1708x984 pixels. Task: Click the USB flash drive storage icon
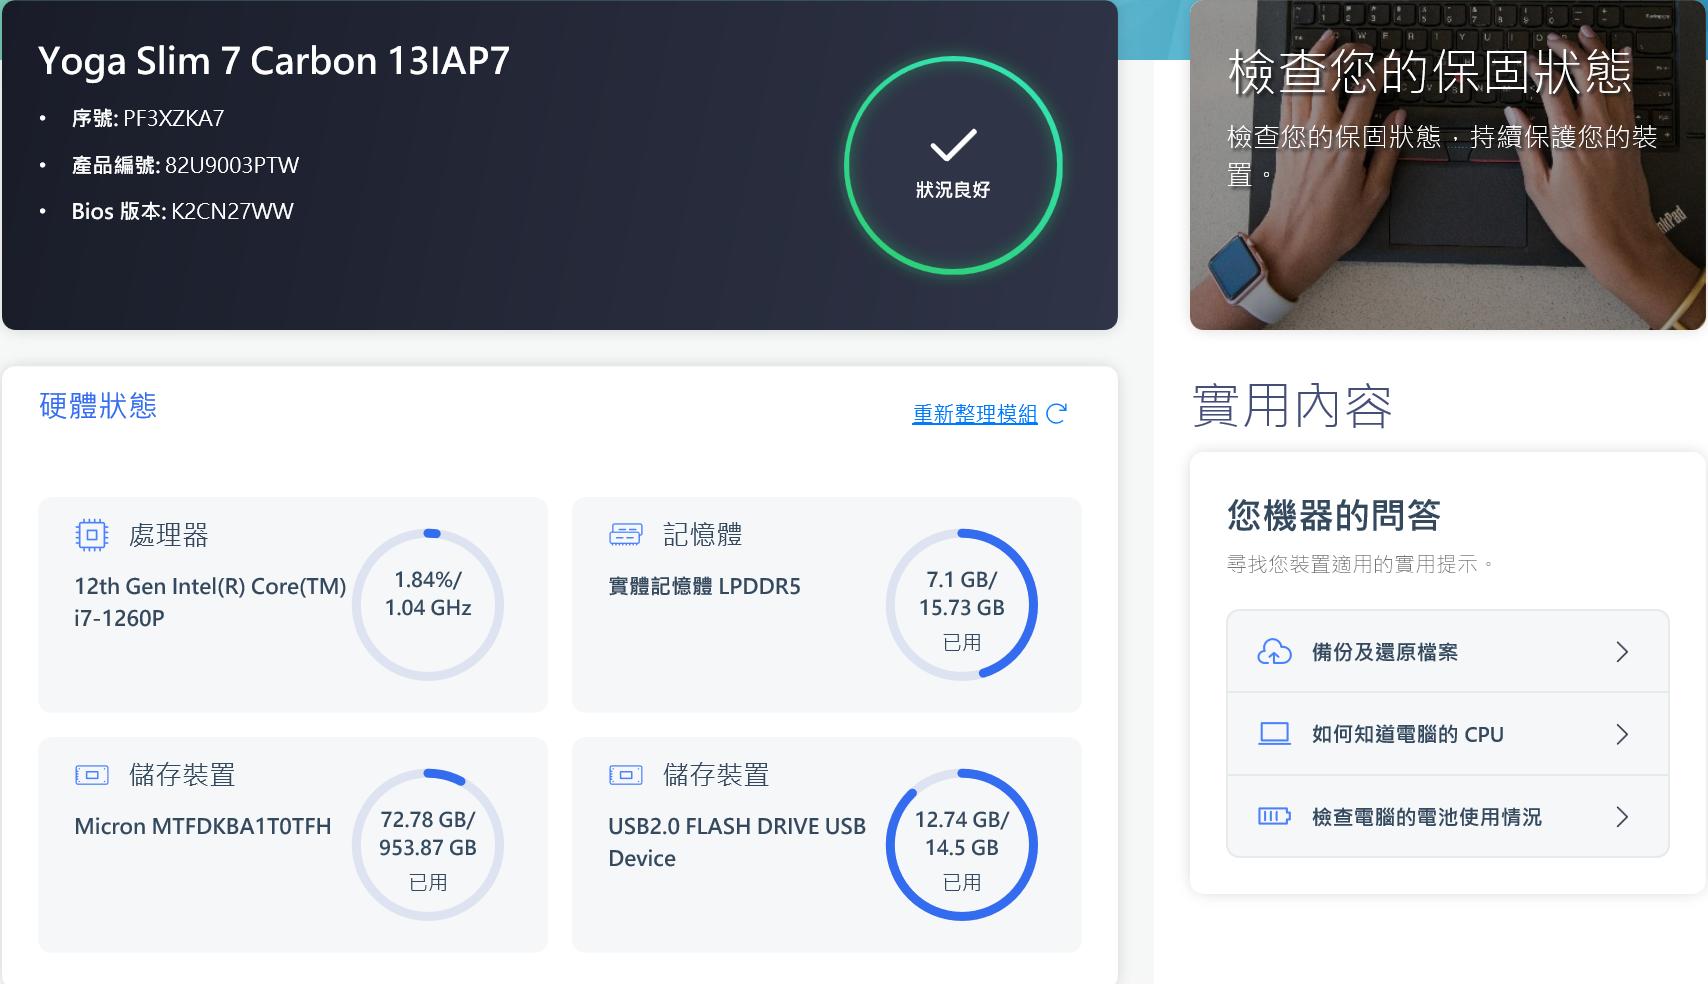(626, 775)
